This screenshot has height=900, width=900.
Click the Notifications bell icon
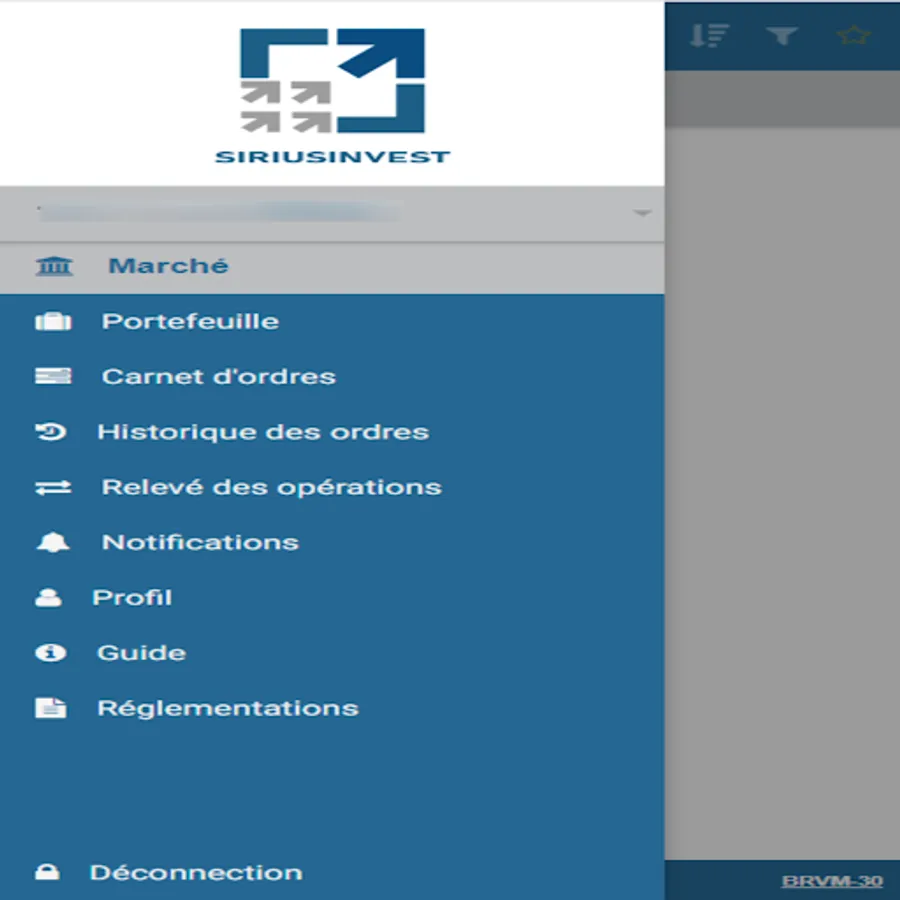coord(53,542)
